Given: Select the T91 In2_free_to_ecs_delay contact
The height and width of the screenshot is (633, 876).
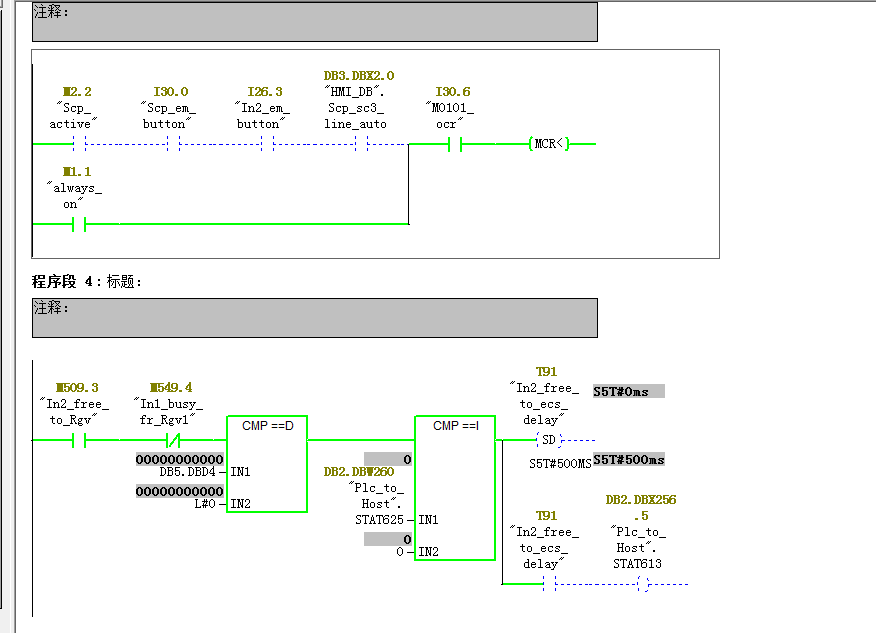Looking at the screenshot, I should (x=549, y=584).
